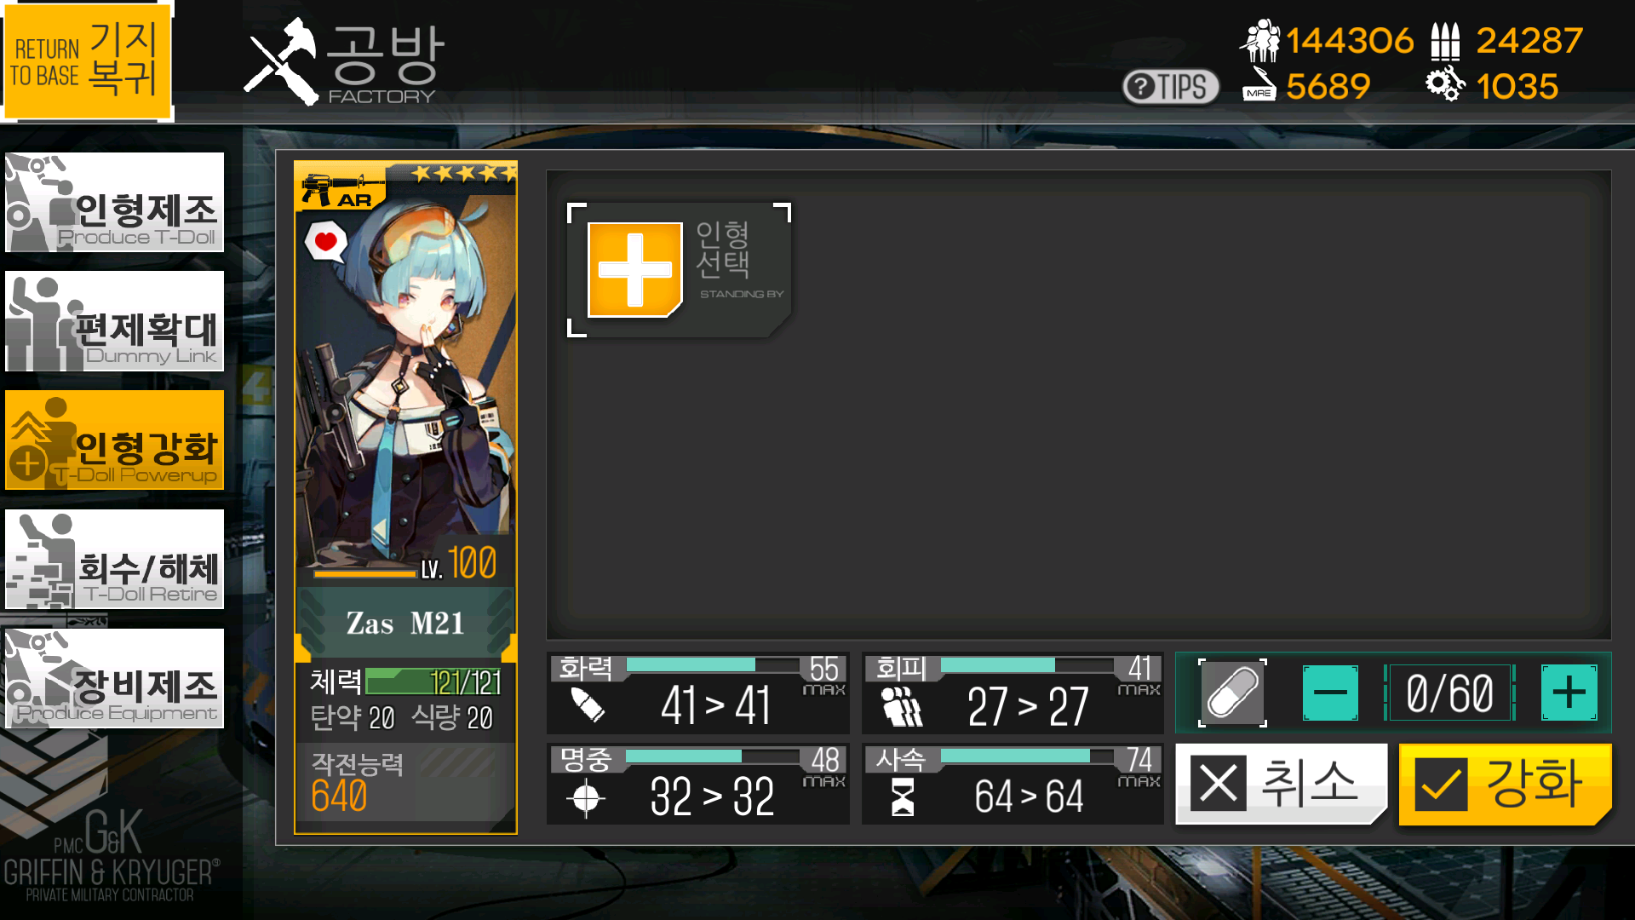Switch to 편제확대 Dummy Link tab
The image size is (1635, 920).
(x=114, y=321)
